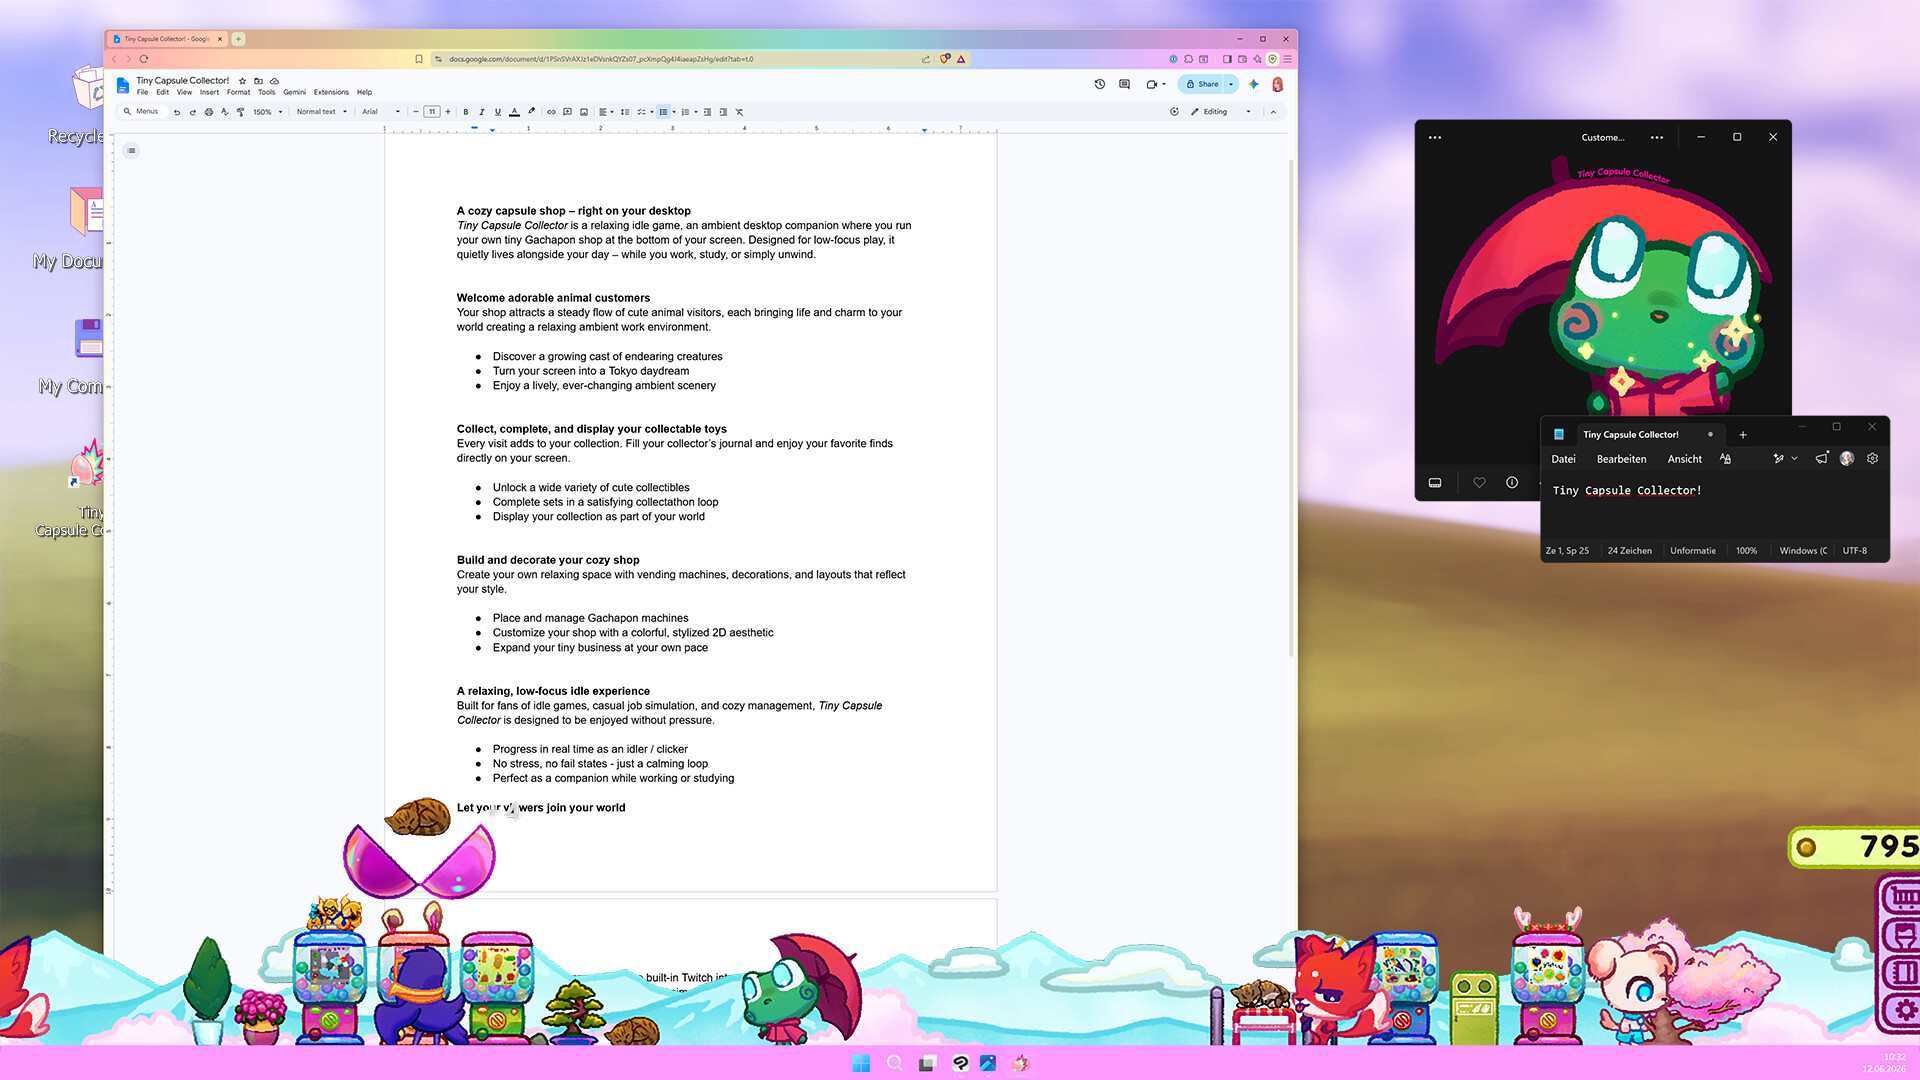The width and height of the screenshot is (1920, 1080).
Task: Insert an image from the toolbar
Action: pyautogui.click(x=584, y=112)
